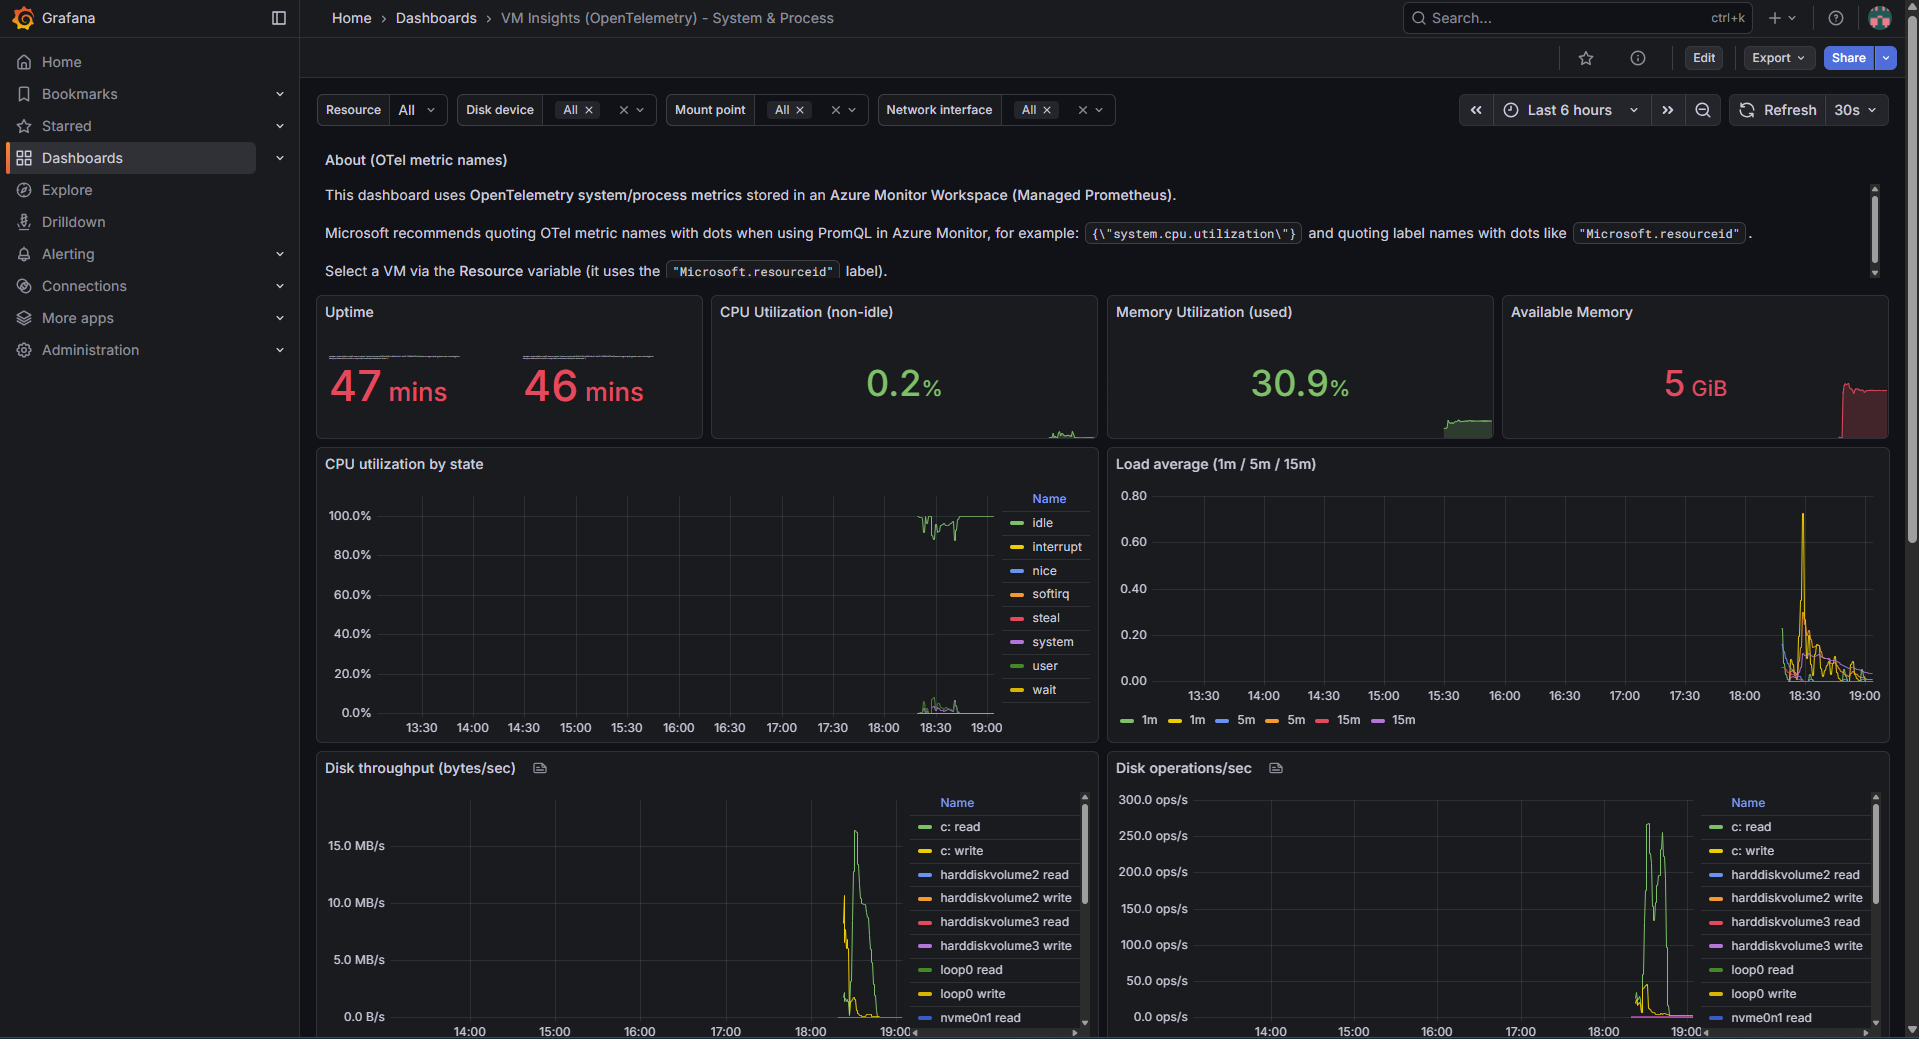Click the Edit dashboard button
The width and height of the screenshot is (1919, 1039).
[1704, 58]
